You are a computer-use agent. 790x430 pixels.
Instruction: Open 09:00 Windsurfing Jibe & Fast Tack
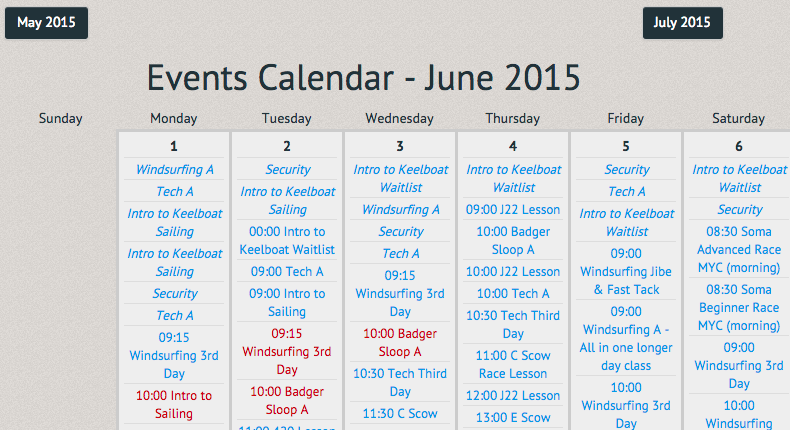(626, 272)
